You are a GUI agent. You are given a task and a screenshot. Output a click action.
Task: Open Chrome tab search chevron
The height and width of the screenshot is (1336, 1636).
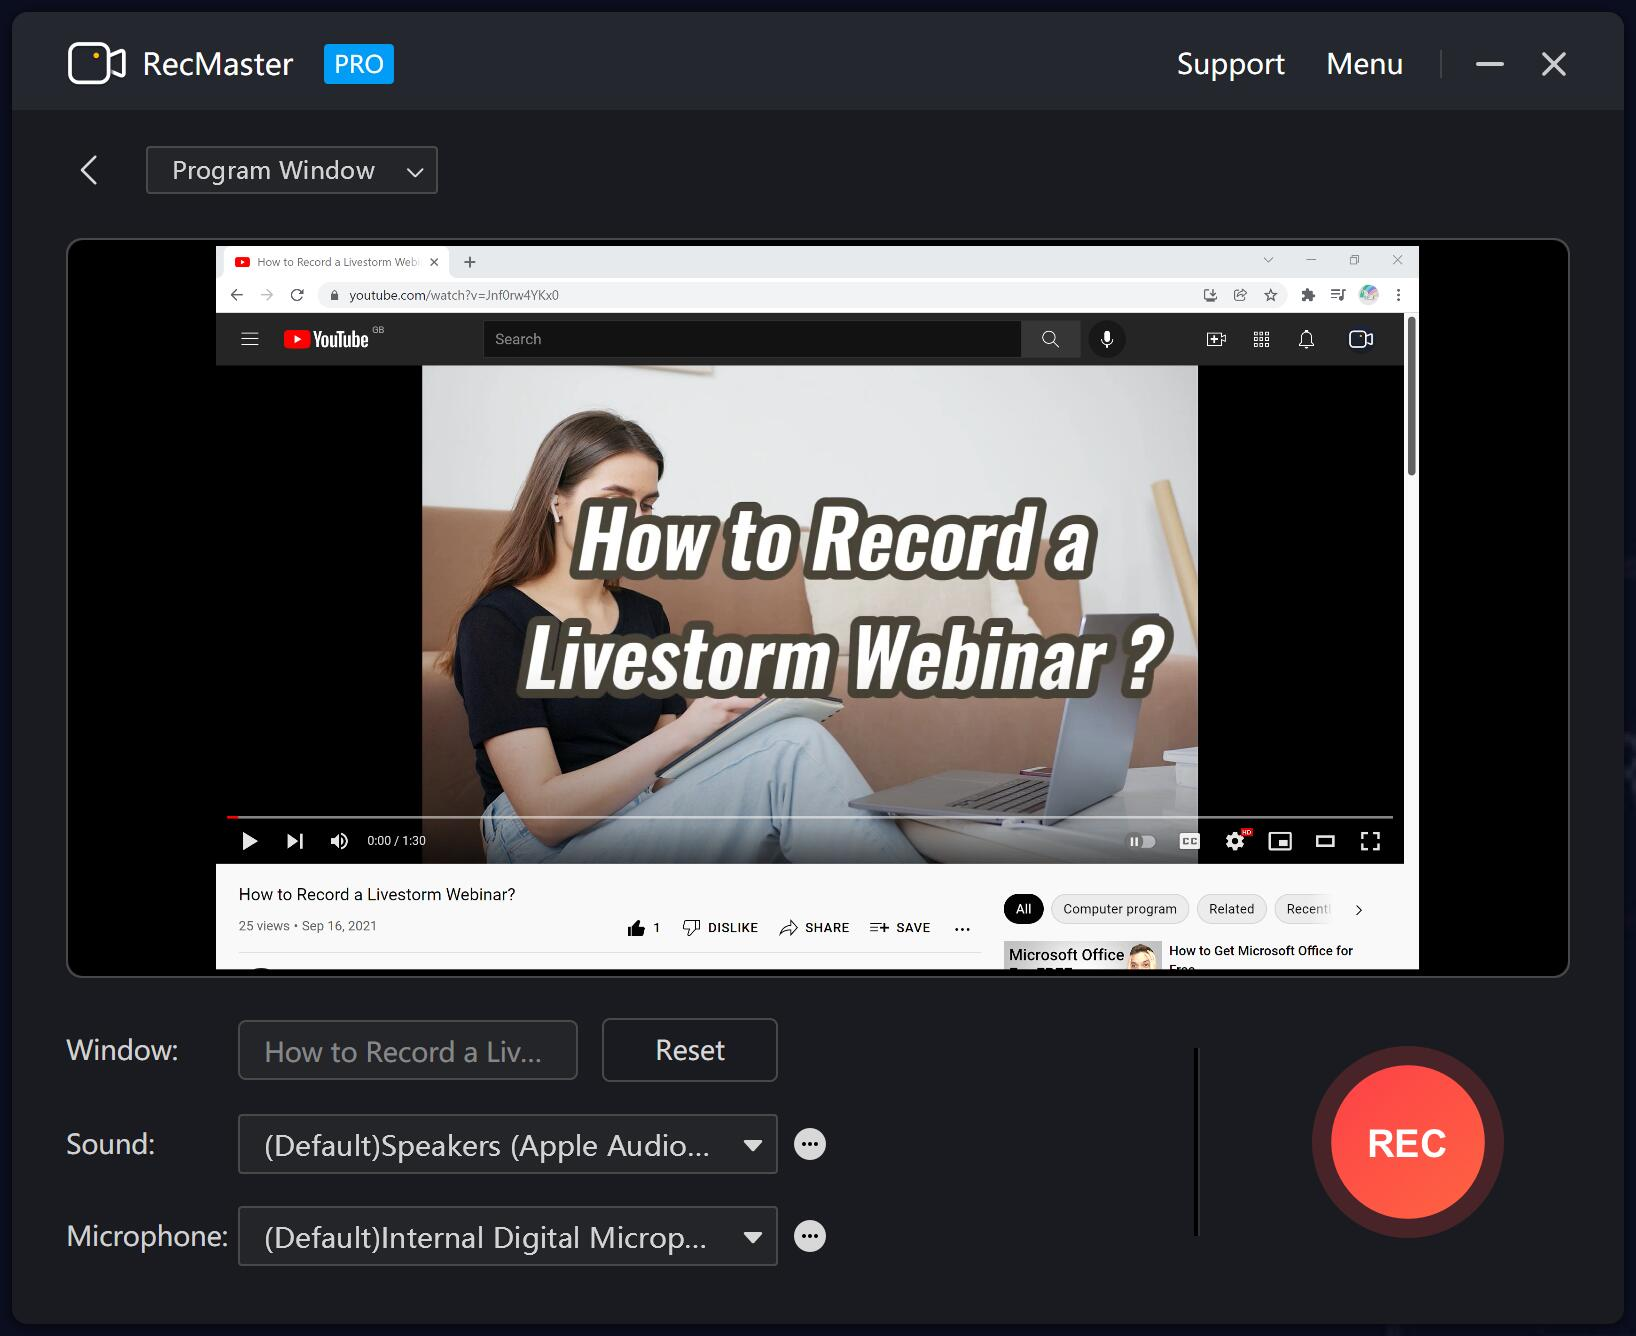click(1268, 260)
